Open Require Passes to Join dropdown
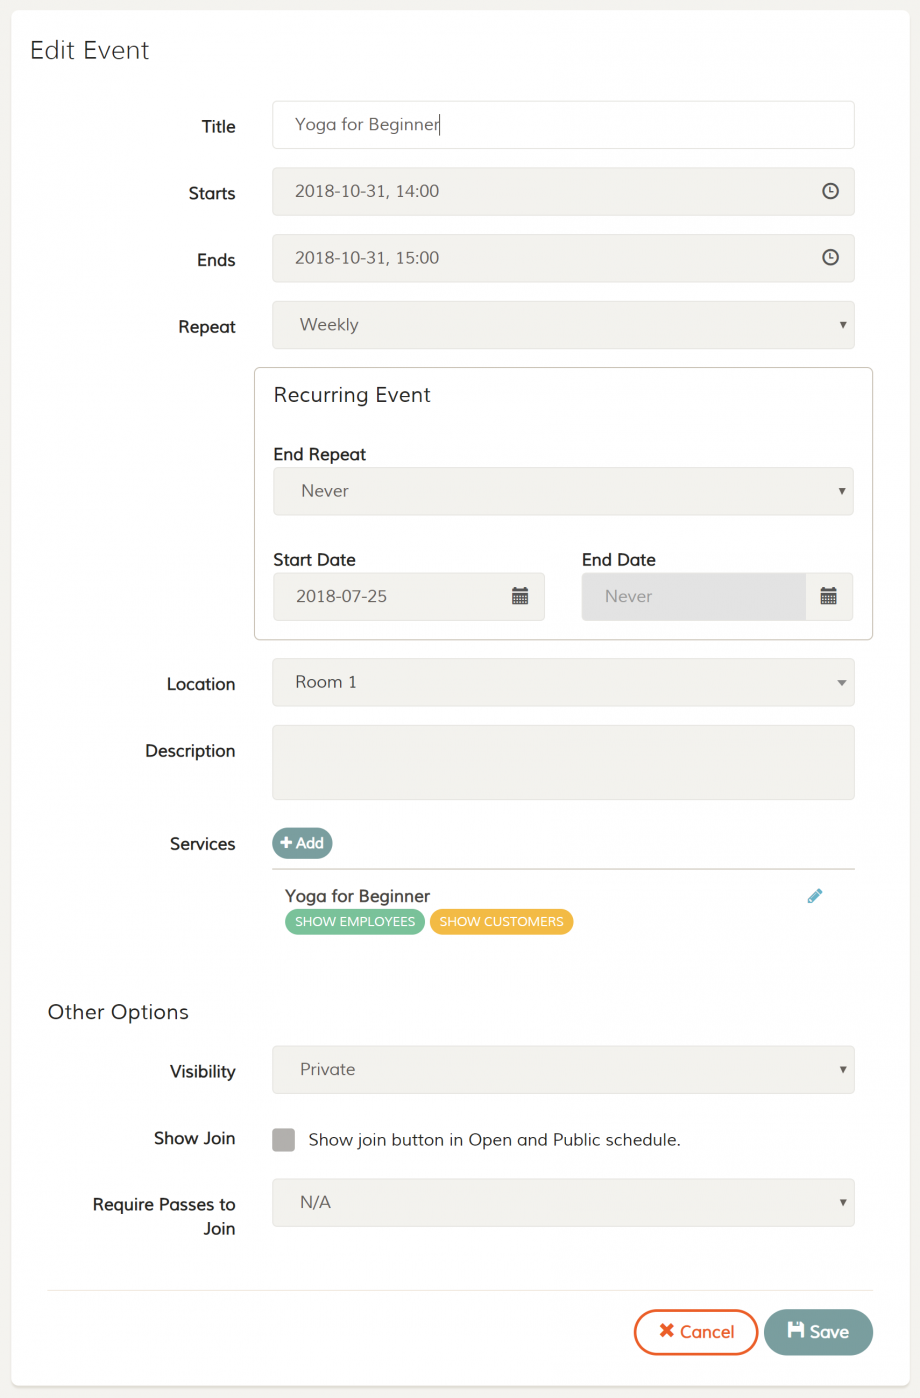 pyautogui.click(x=563, y=1203)
